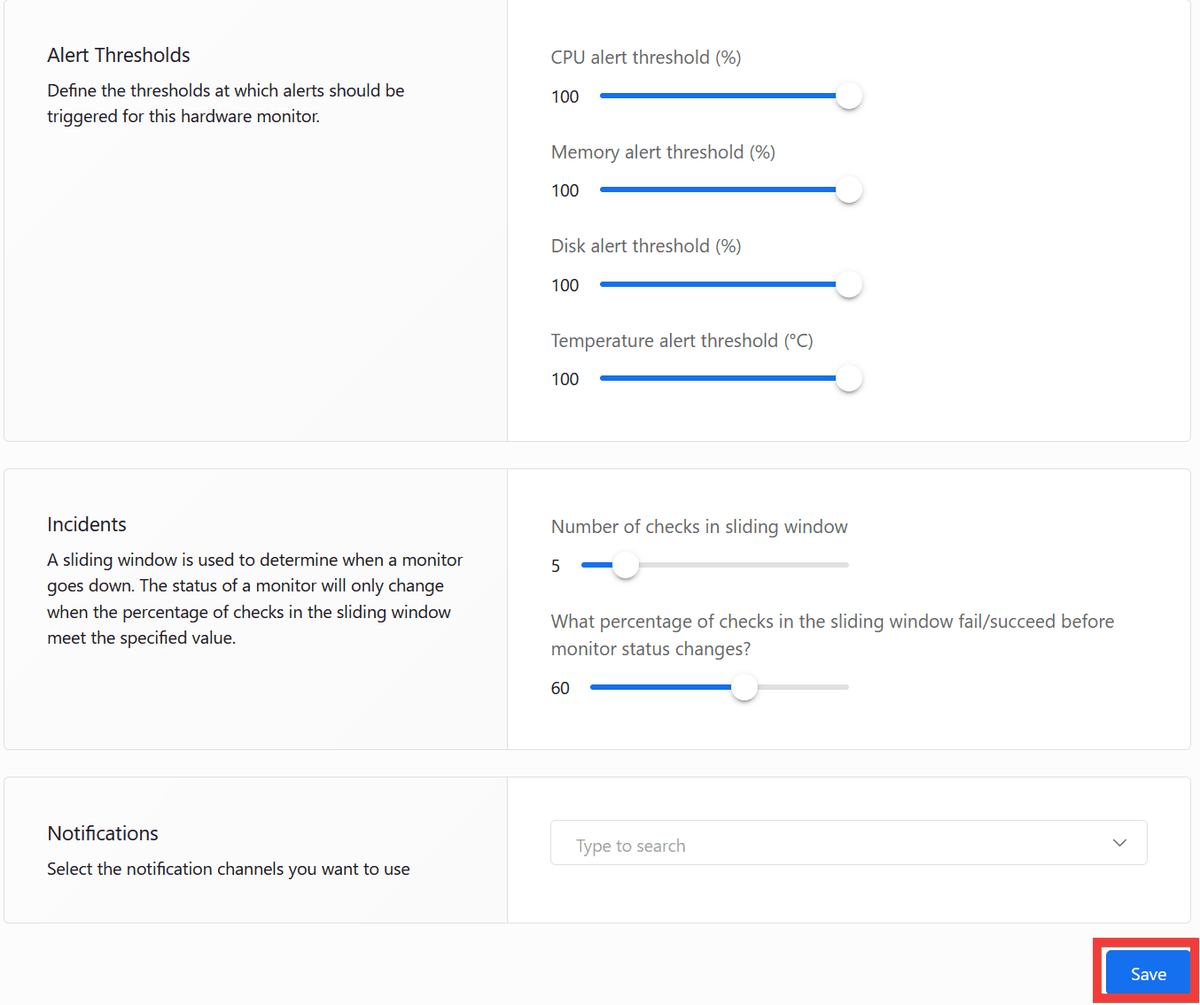1200x1005 pixels.
Task: Click the Disk alert threshold slider handle
Action: pos(848,285)
